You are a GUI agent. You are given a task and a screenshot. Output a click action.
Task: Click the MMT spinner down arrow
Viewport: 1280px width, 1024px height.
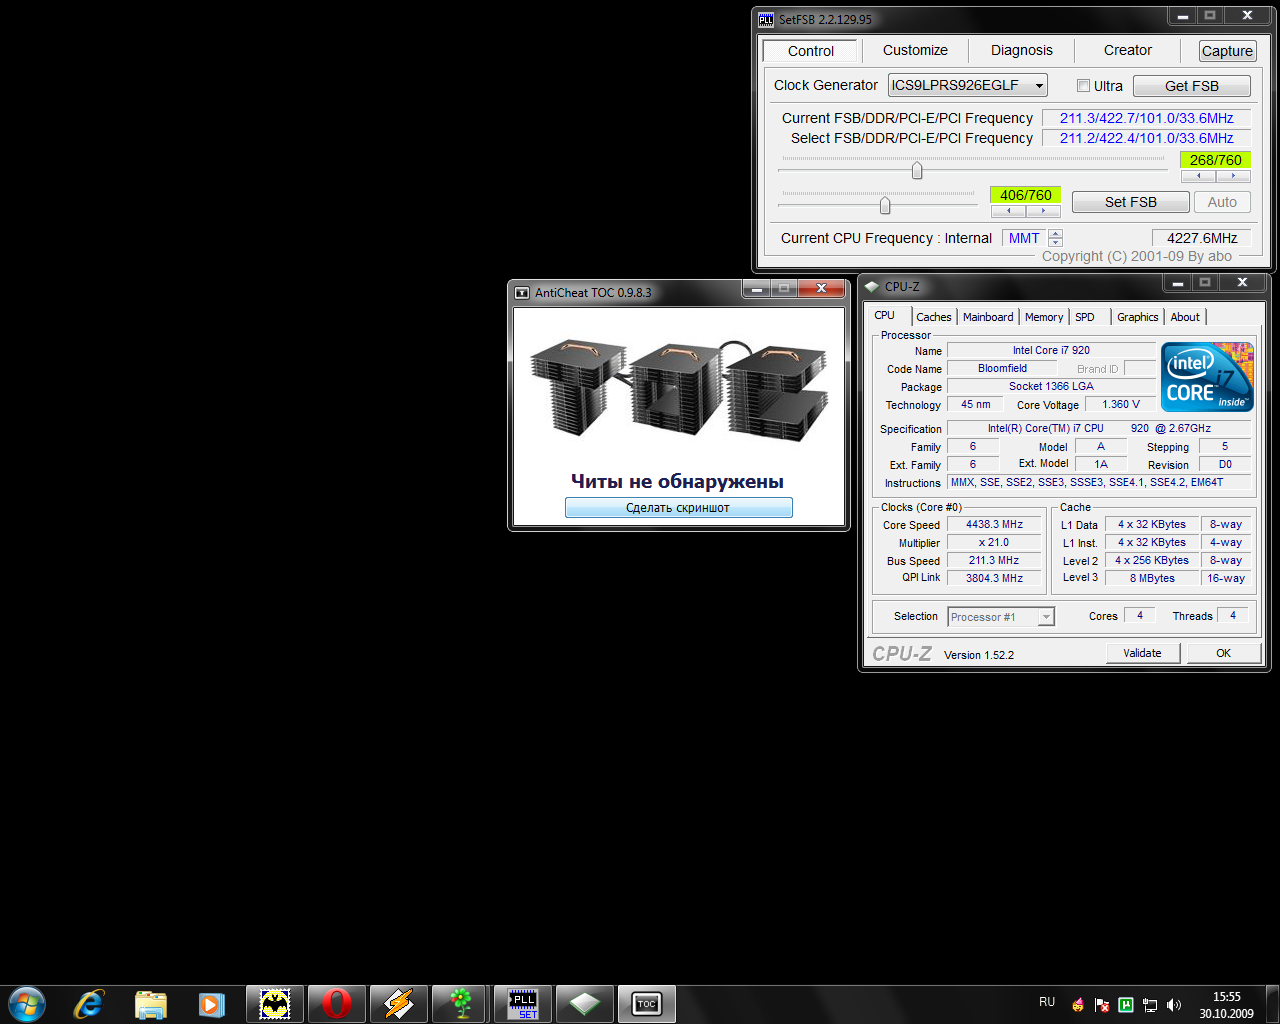[1056, 243]
